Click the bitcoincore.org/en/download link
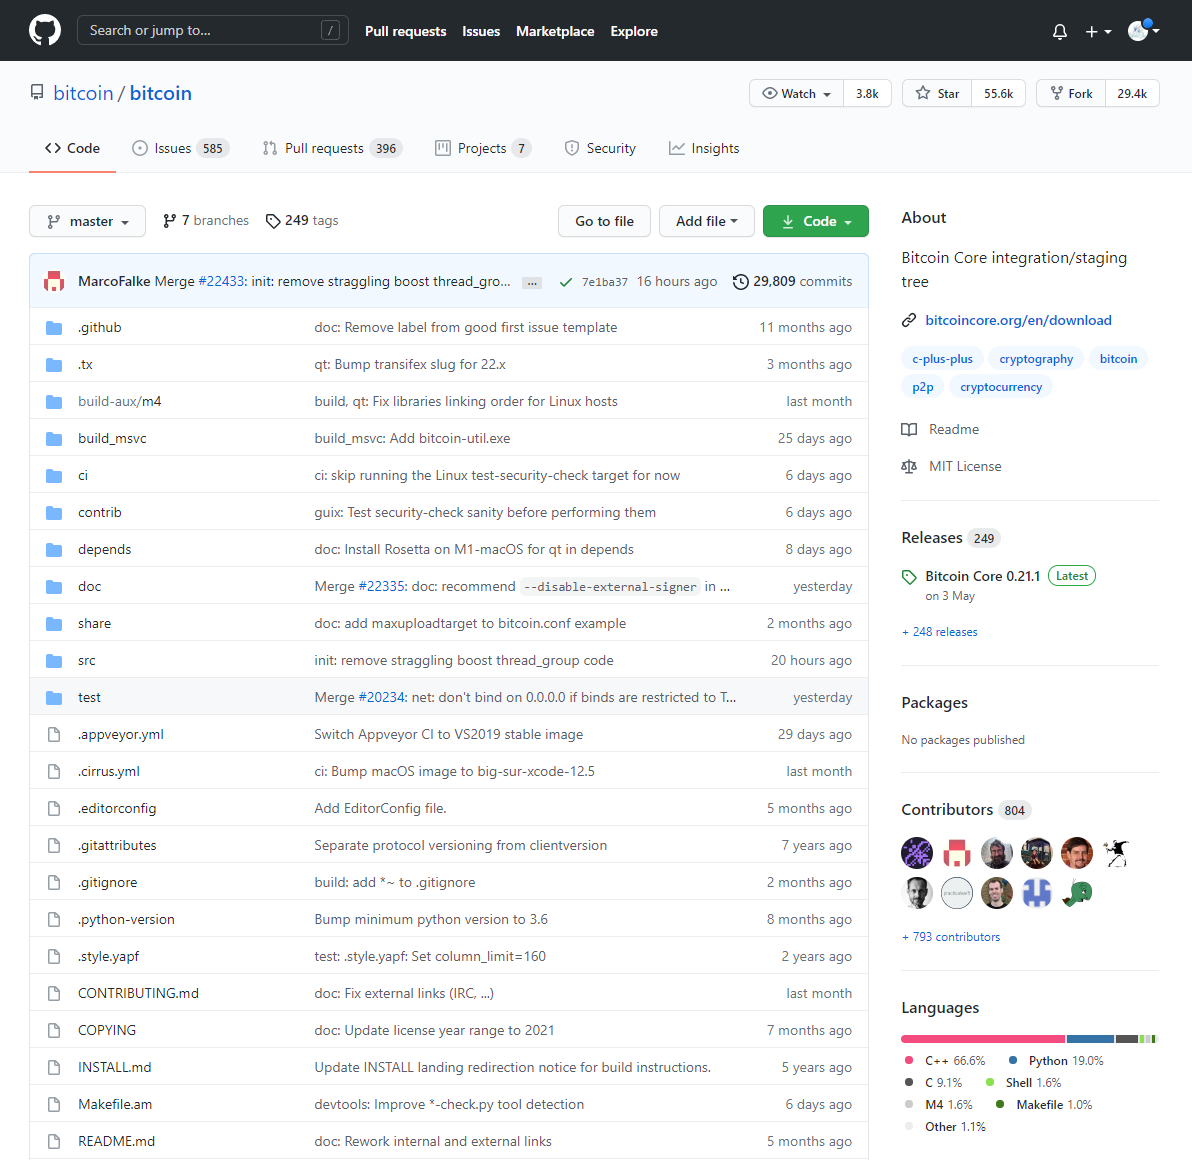Image resolution: width=1192 pixels, height=1160 pixels. click(1018, 321)
